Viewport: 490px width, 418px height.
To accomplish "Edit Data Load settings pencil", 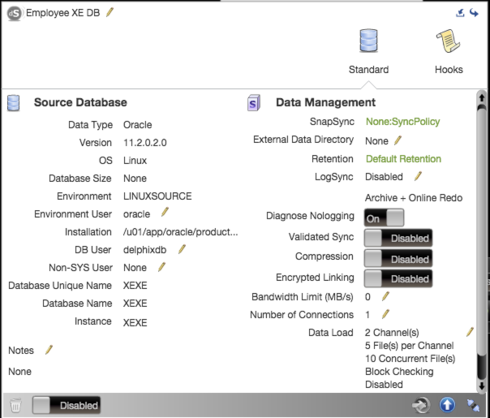I will point(470,332).
